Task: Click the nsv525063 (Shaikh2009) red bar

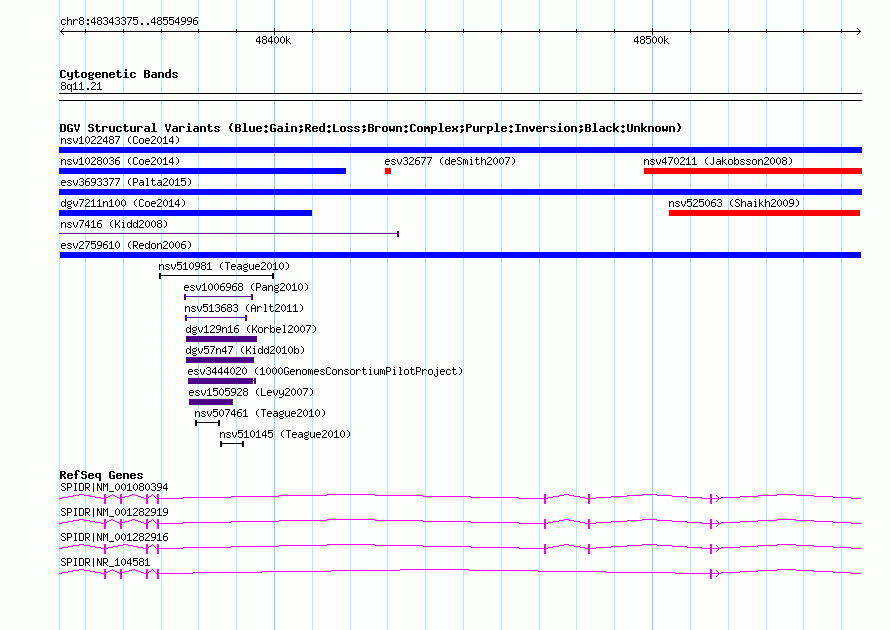Action: coord(765,213)
